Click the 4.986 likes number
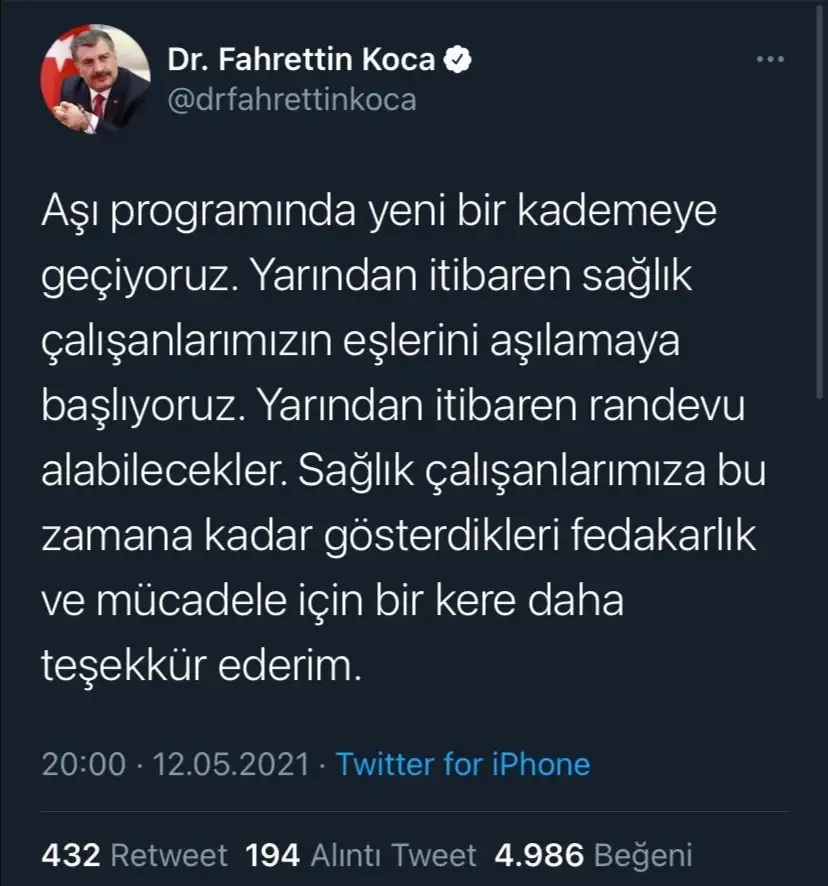This screenshot has width=828, height=886. coord(539,855)
